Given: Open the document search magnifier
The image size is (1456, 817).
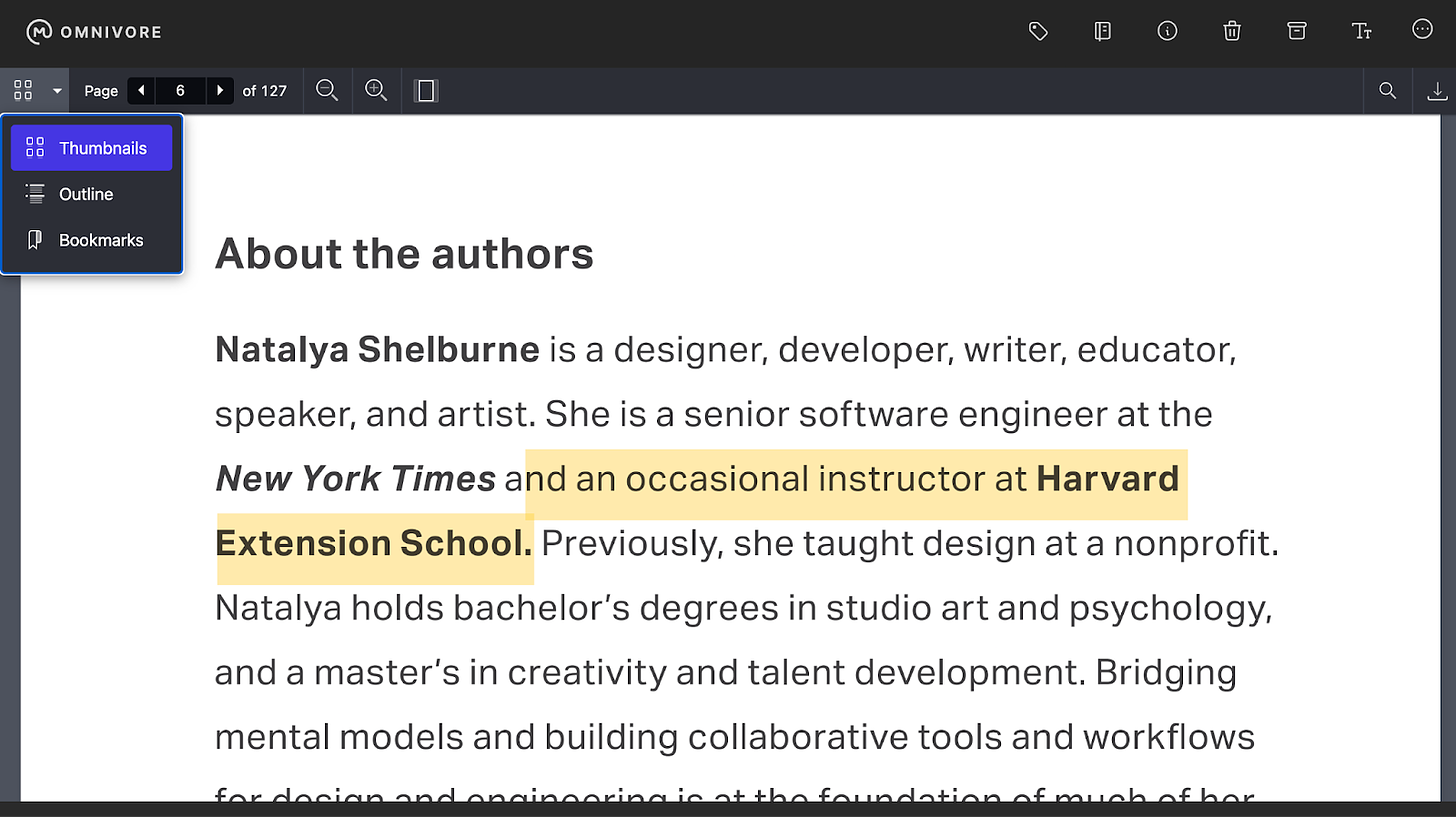Looking at the screenshot, I should (1388, 91).
